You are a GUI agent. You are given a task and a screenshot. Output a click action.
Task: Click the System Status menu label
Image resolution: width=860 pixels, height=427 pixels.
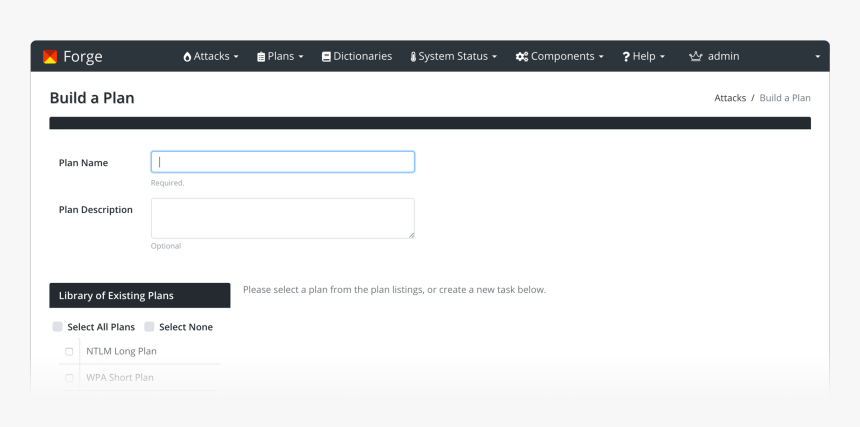pyautogui.click(x=453, y=56)
